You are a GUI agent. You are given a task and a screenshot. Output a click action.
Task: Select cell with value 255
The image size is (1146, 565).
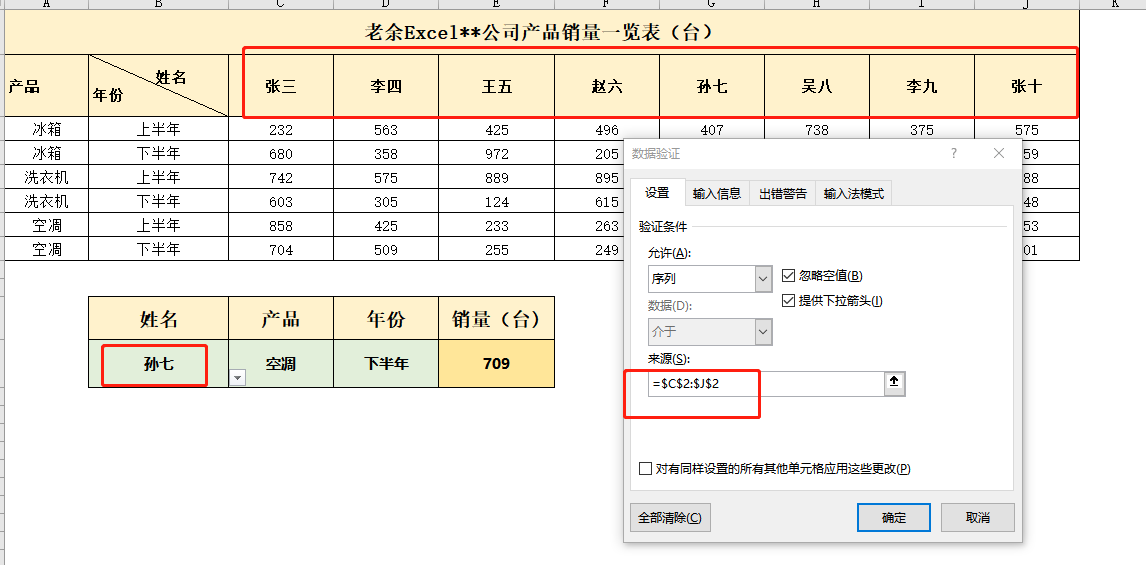click(x=496, y=249)
